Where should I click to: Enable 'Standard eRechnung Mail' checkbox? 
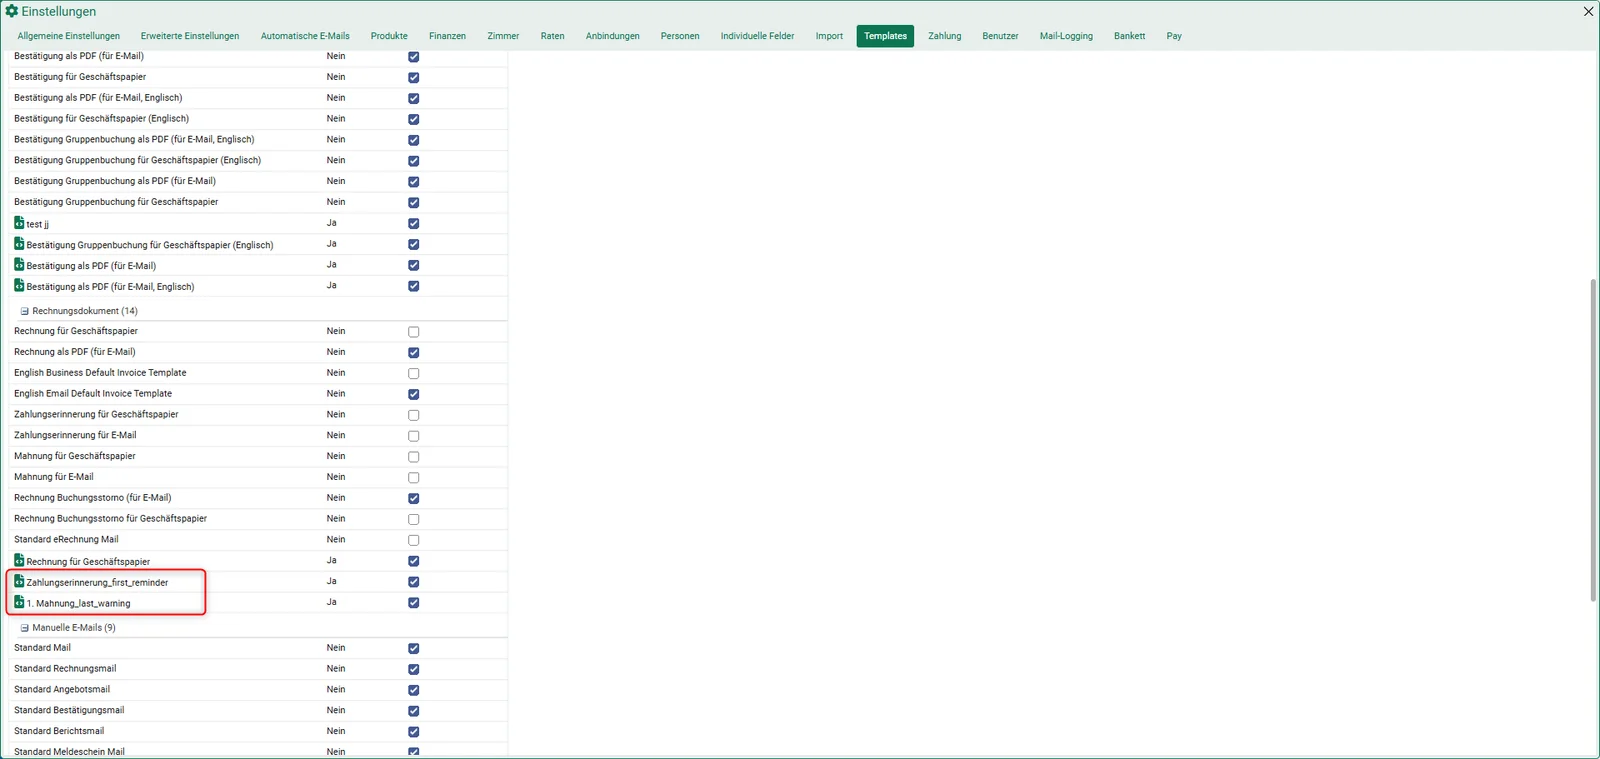point(413,540)
